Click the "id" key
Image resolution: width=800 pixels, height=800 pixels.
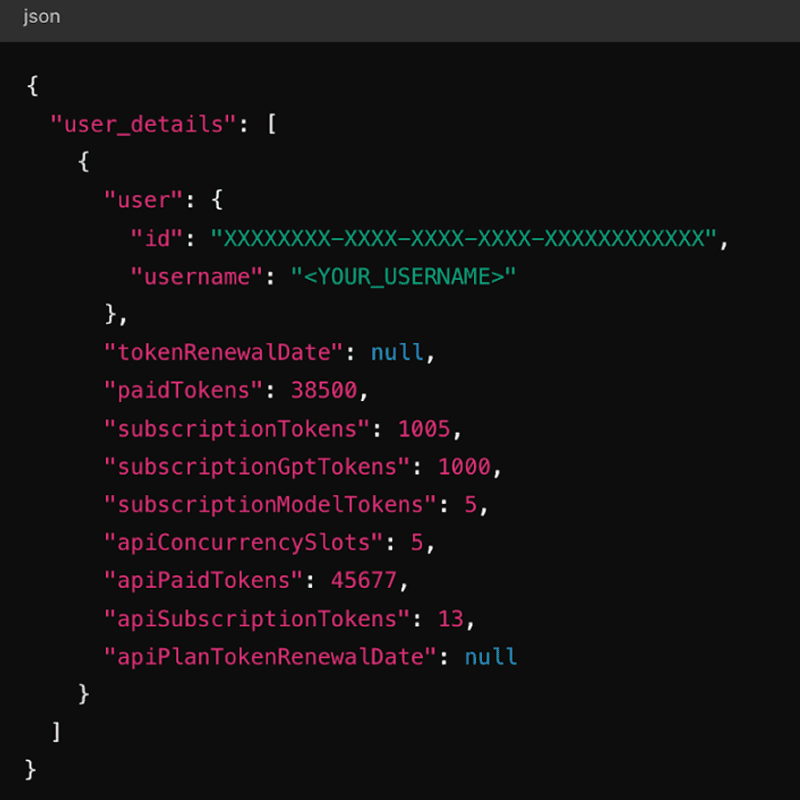point(156,238)
